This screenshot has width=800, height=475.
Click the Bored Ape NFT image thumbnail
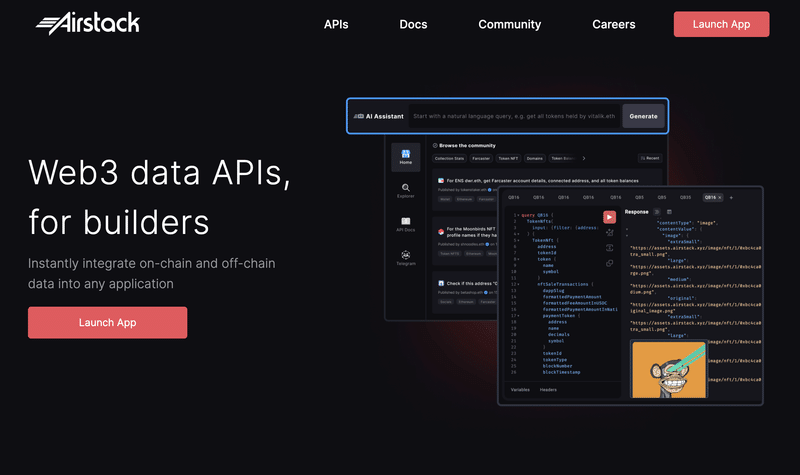coord(669,369)
